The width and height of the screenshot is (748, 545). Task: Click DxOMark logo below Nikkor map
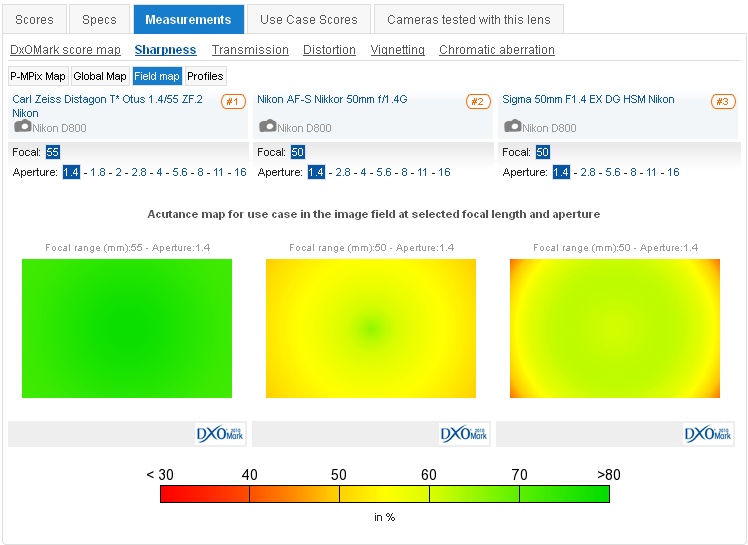coord(464,434)
